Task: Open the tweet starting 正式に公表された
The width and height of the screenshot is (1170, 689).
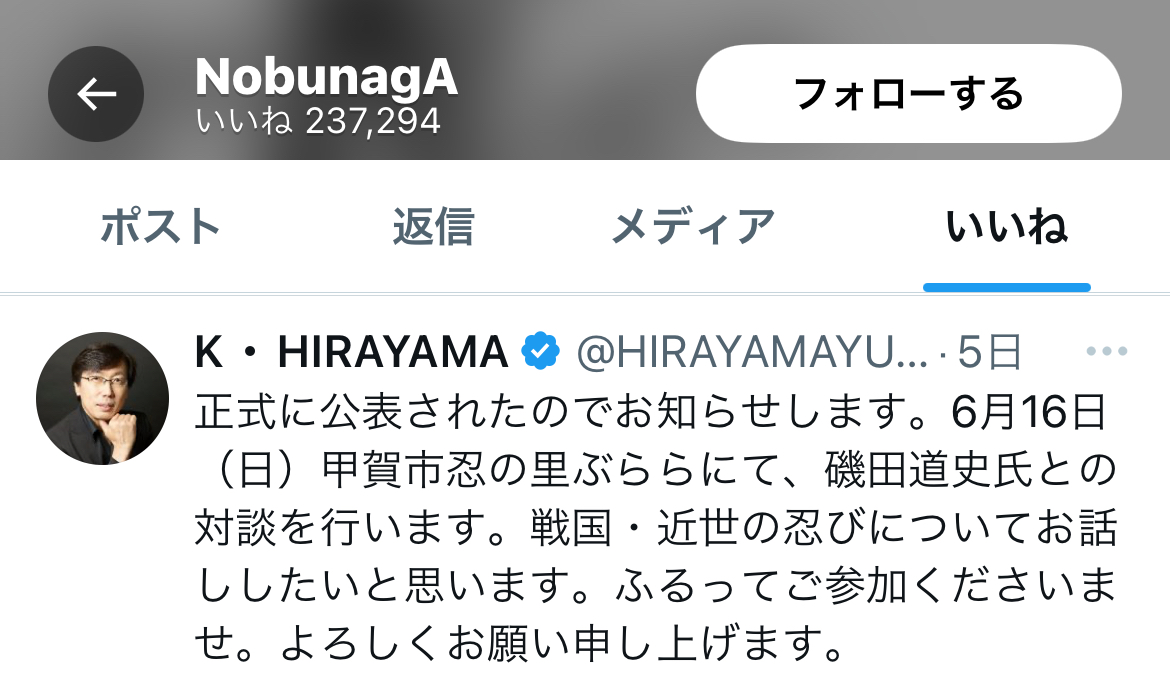Action: pos(657,527)
